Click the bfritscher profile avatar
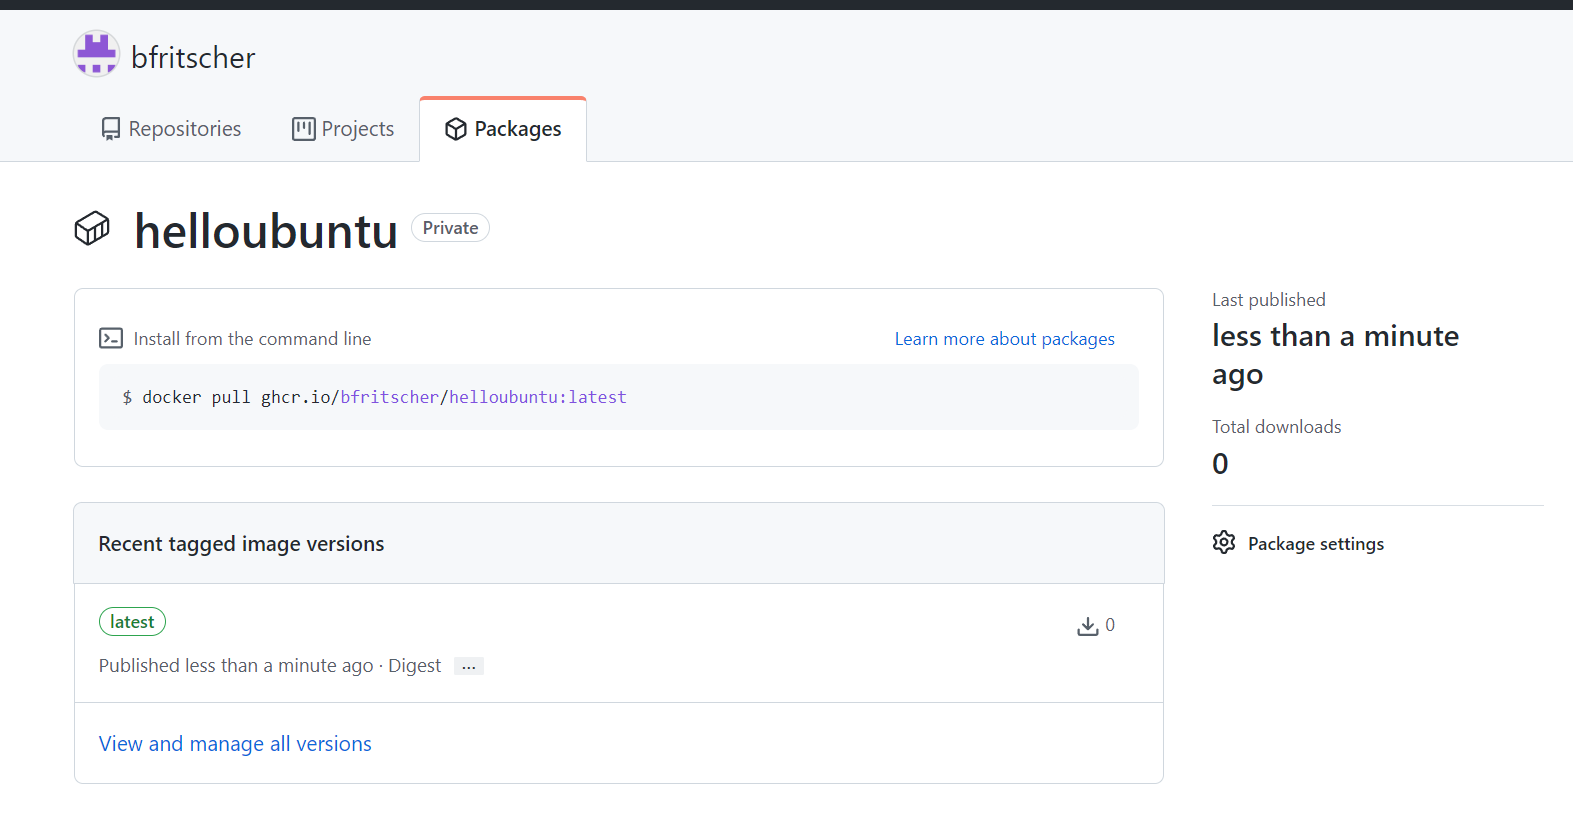The height and width of the screenshot is (814, 1573). [x=96, y=54]
